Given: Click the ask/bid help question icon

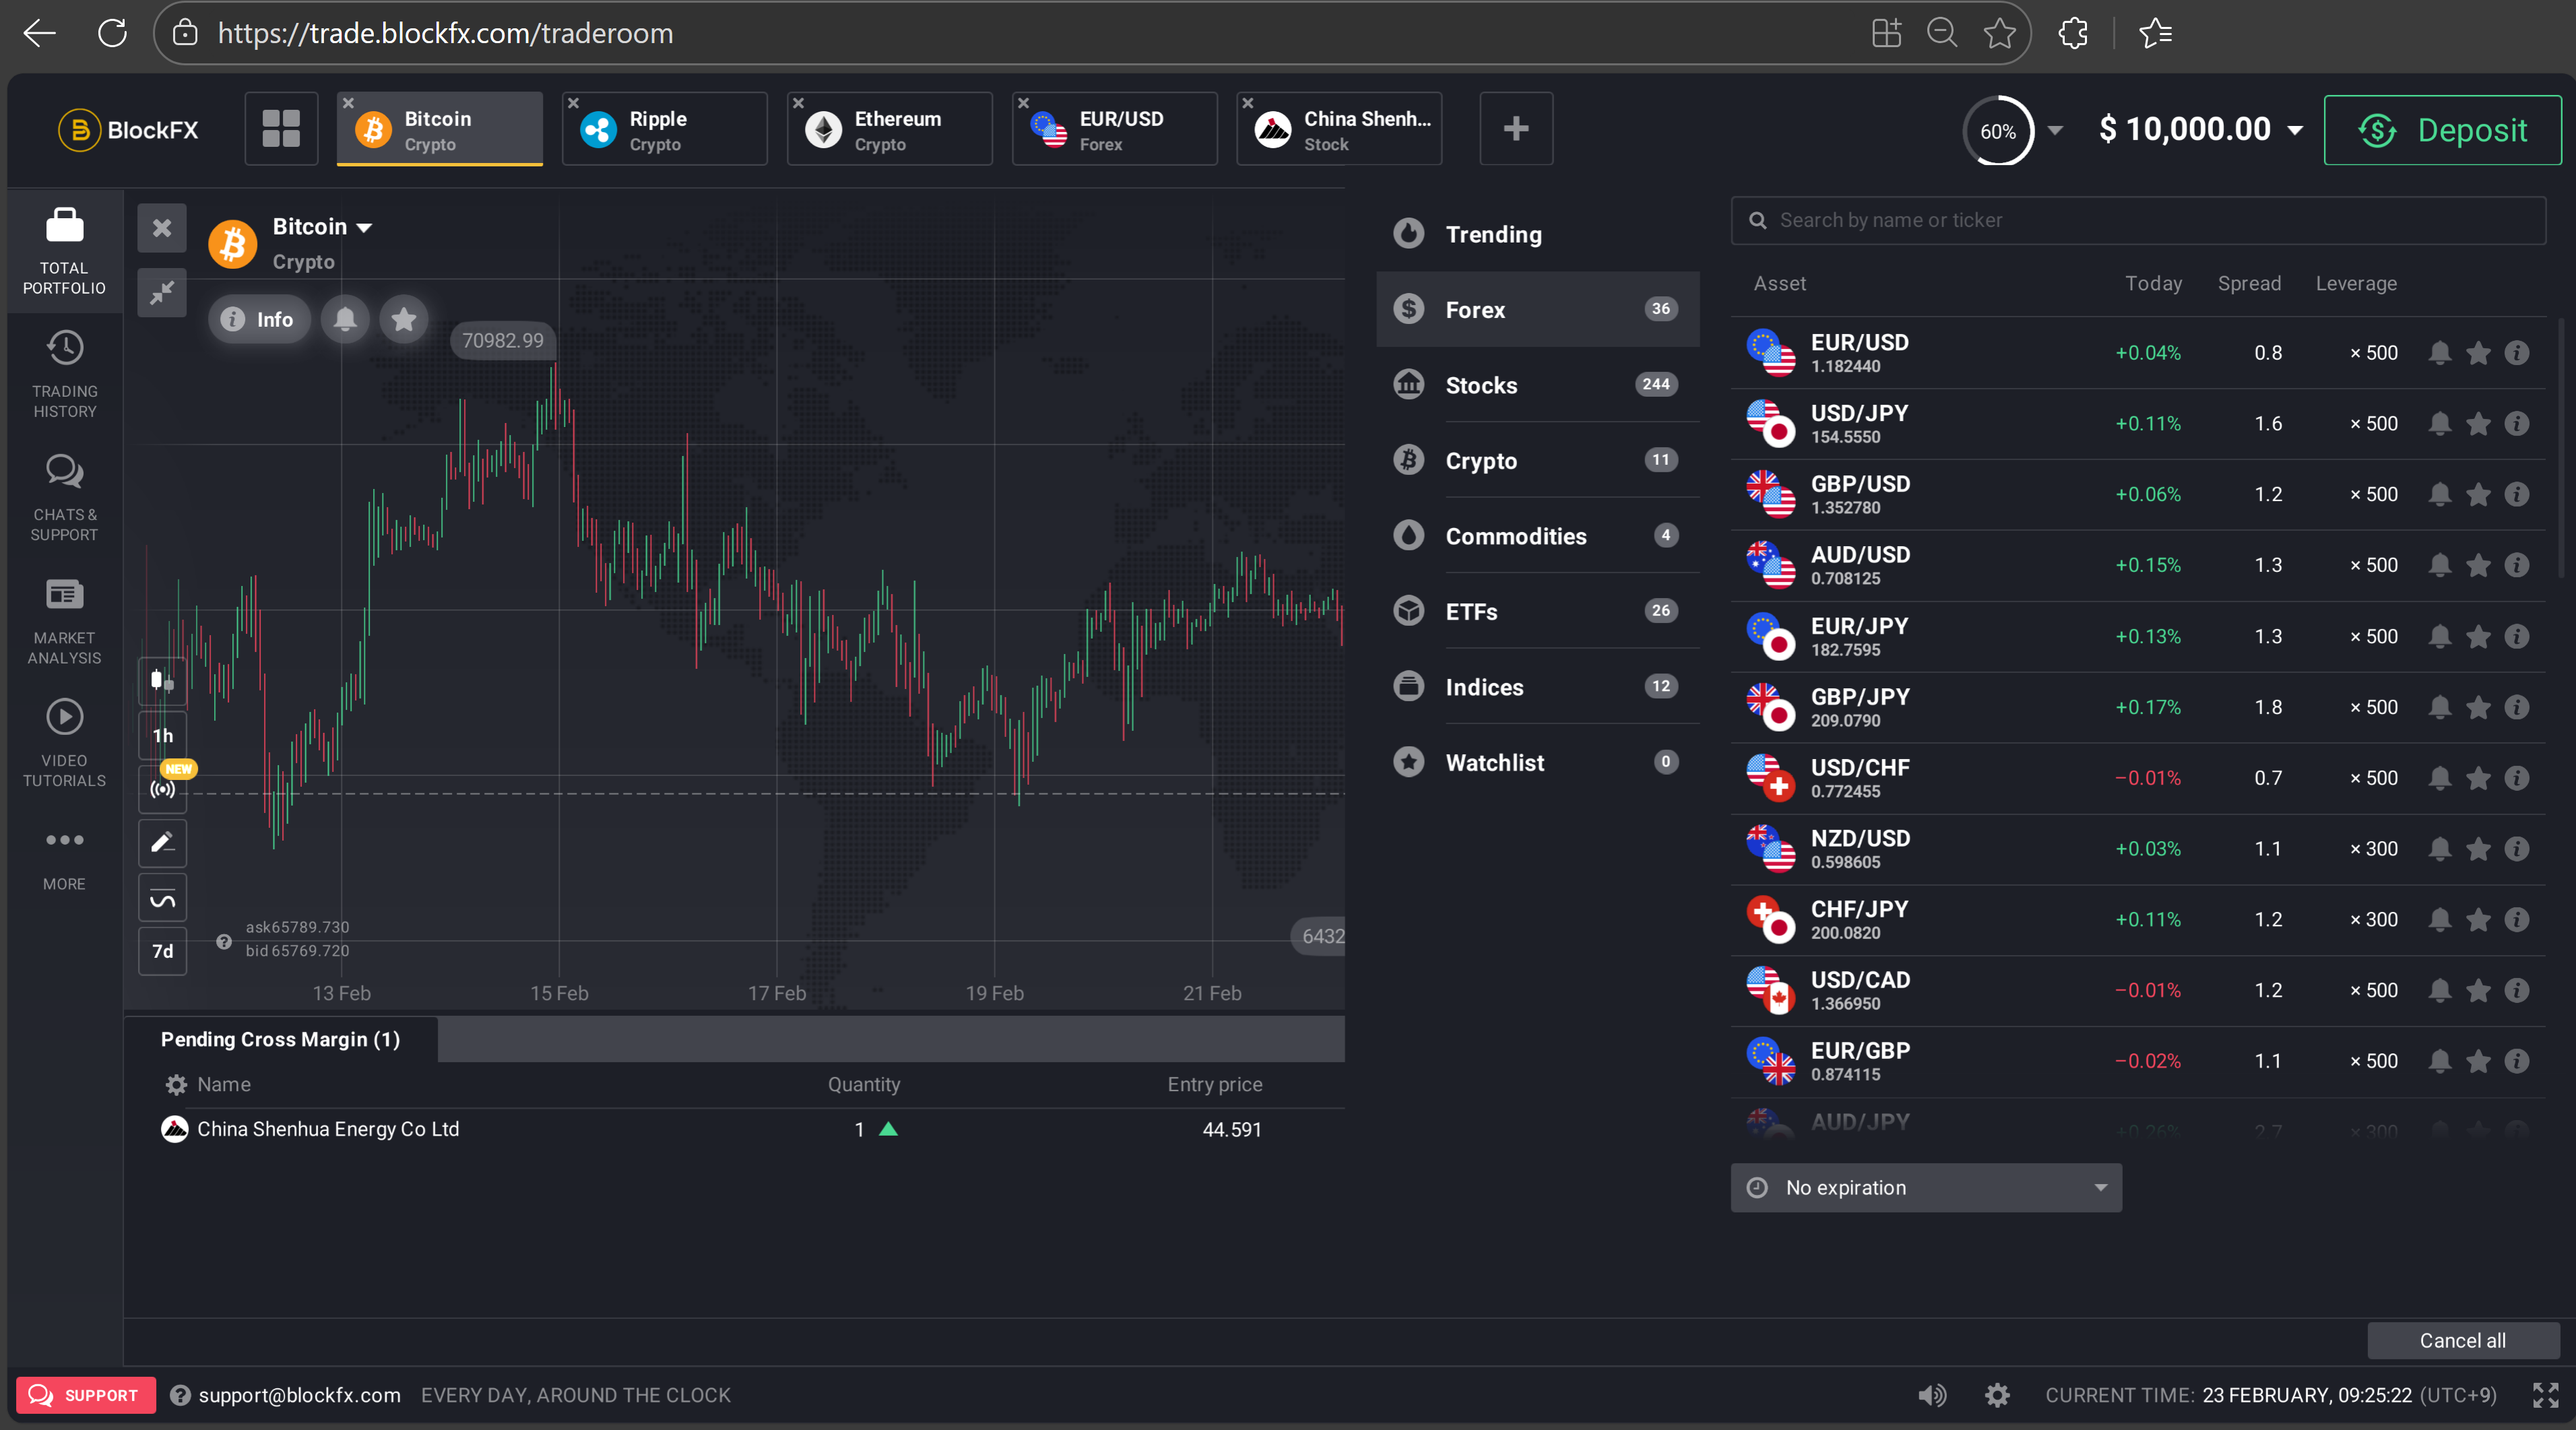Looking at the screenshot, I should [224, 941].
